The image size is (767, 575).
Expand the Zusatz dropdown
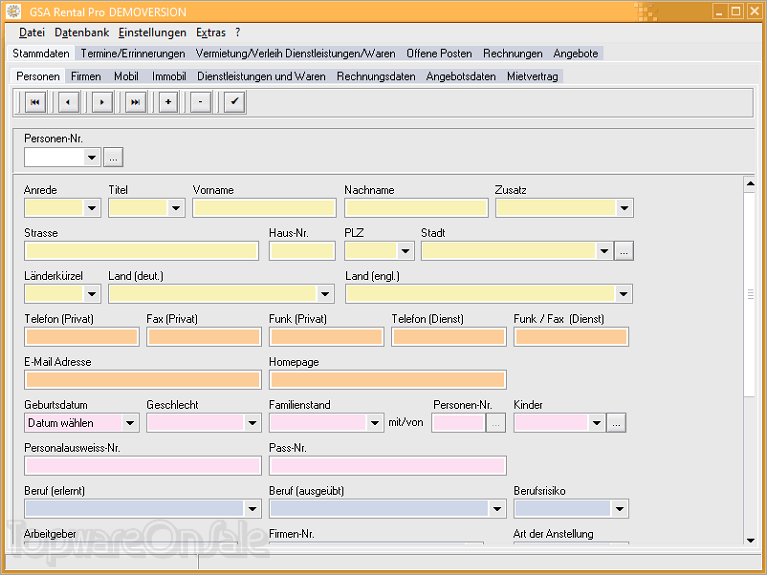tap(624, 208)
